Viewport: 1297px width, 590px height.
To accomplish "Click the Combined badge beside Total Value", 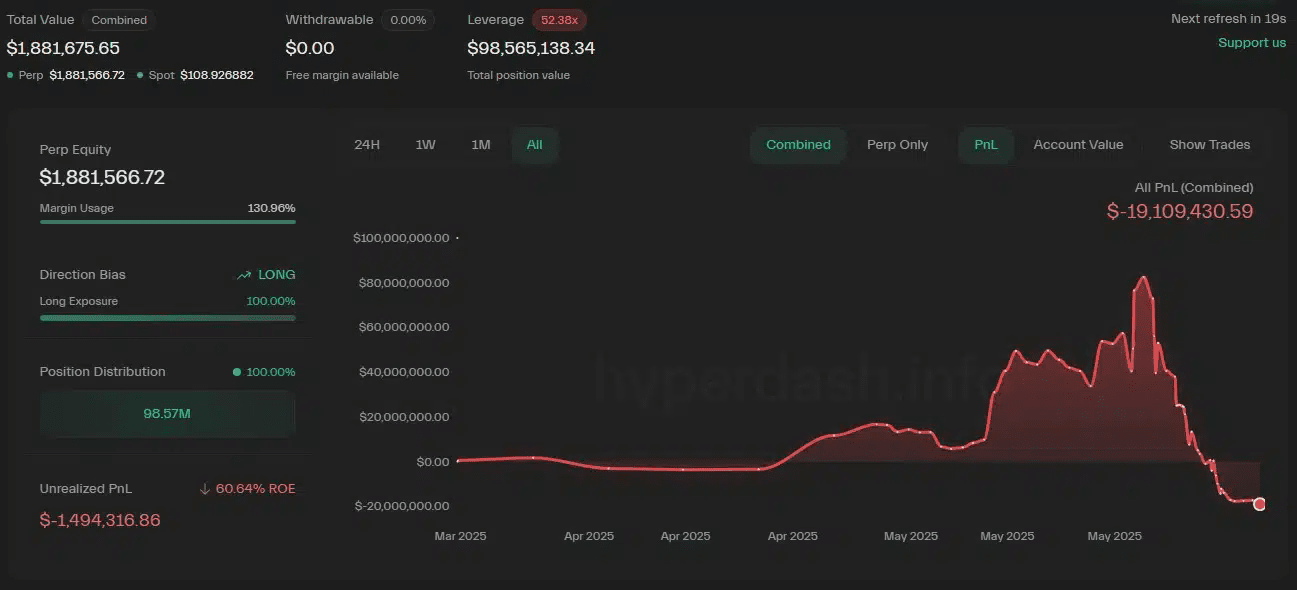I will (x=119, y=20).
